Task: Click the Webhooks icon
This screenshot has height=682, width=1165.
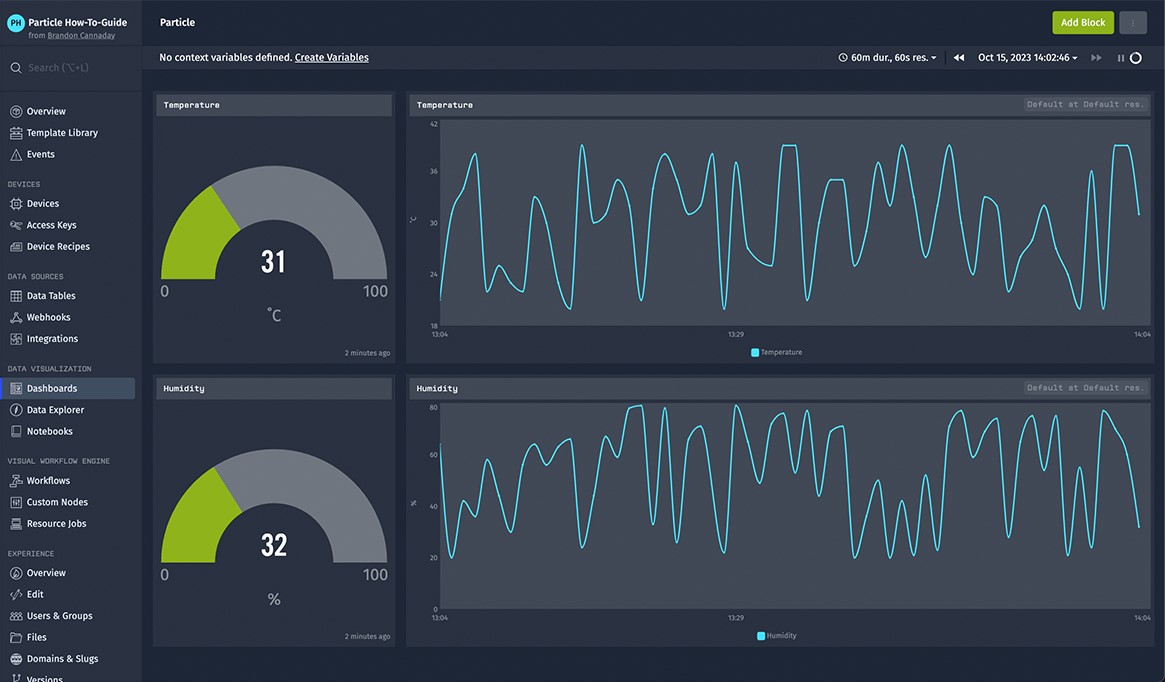Action: [16, 317]
